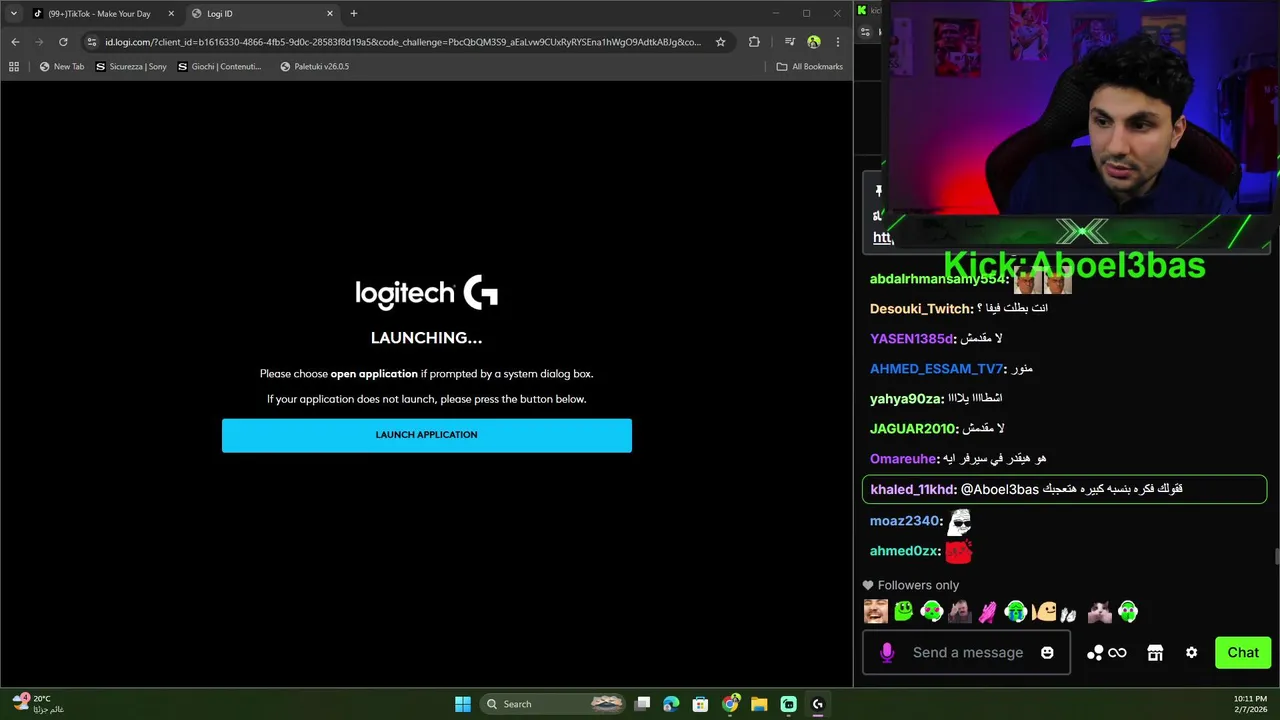This screenshot has height=720, width=1280.
Task: Click the Send a message field
Action: click(968, 653)
